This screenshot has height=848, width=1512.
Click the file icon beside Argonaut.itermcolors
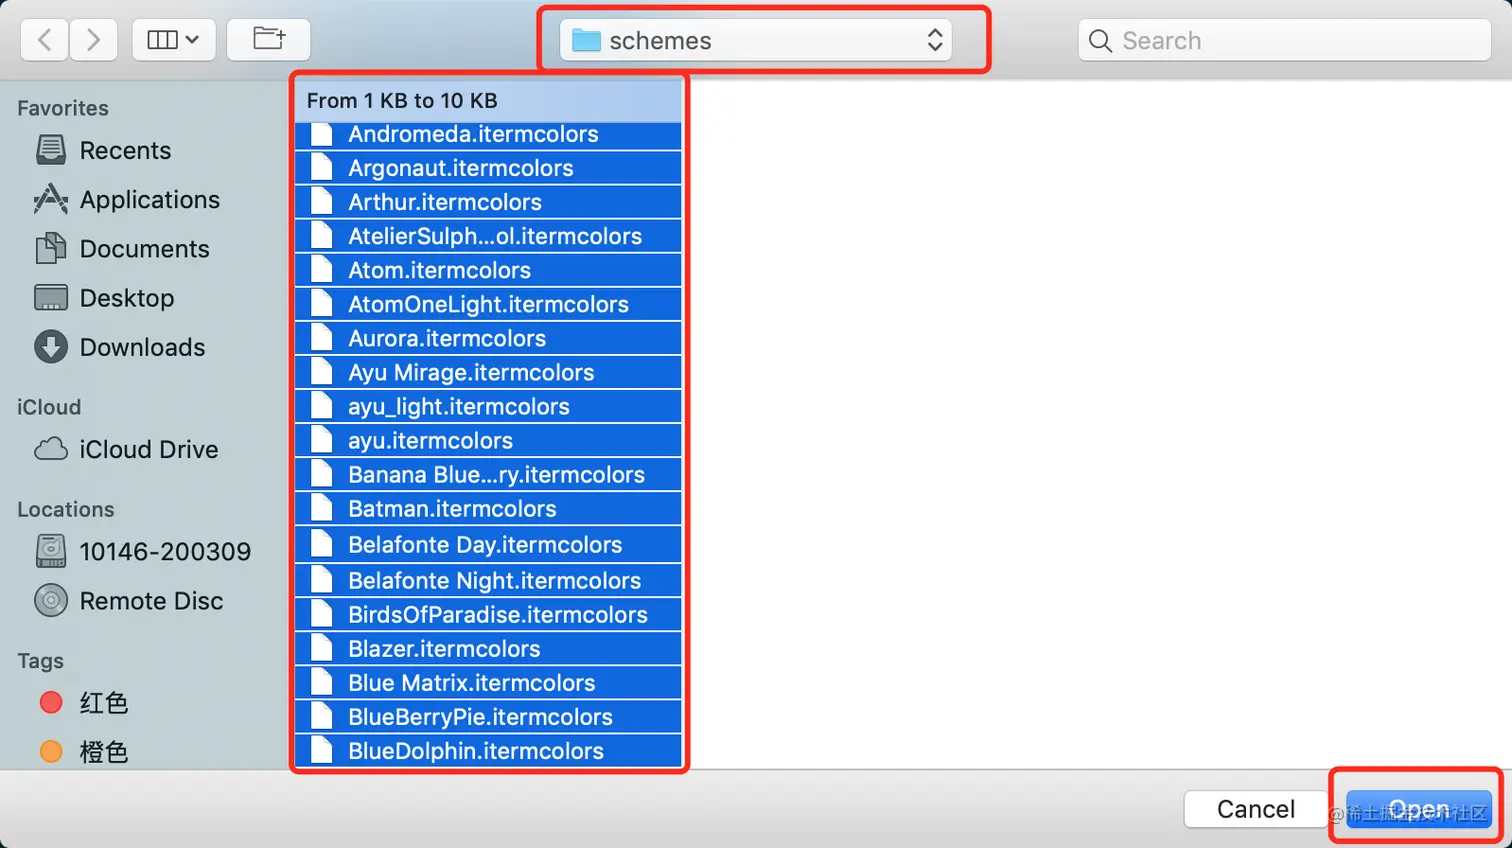[321, 168]
